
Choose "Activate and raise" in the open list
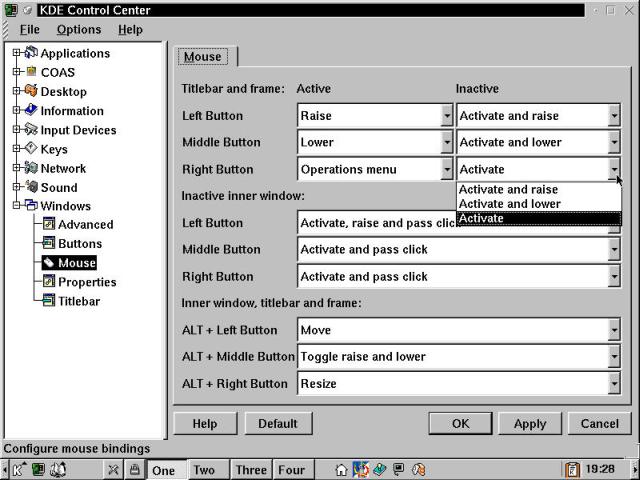pyautogui.click(x=508, y=190)
